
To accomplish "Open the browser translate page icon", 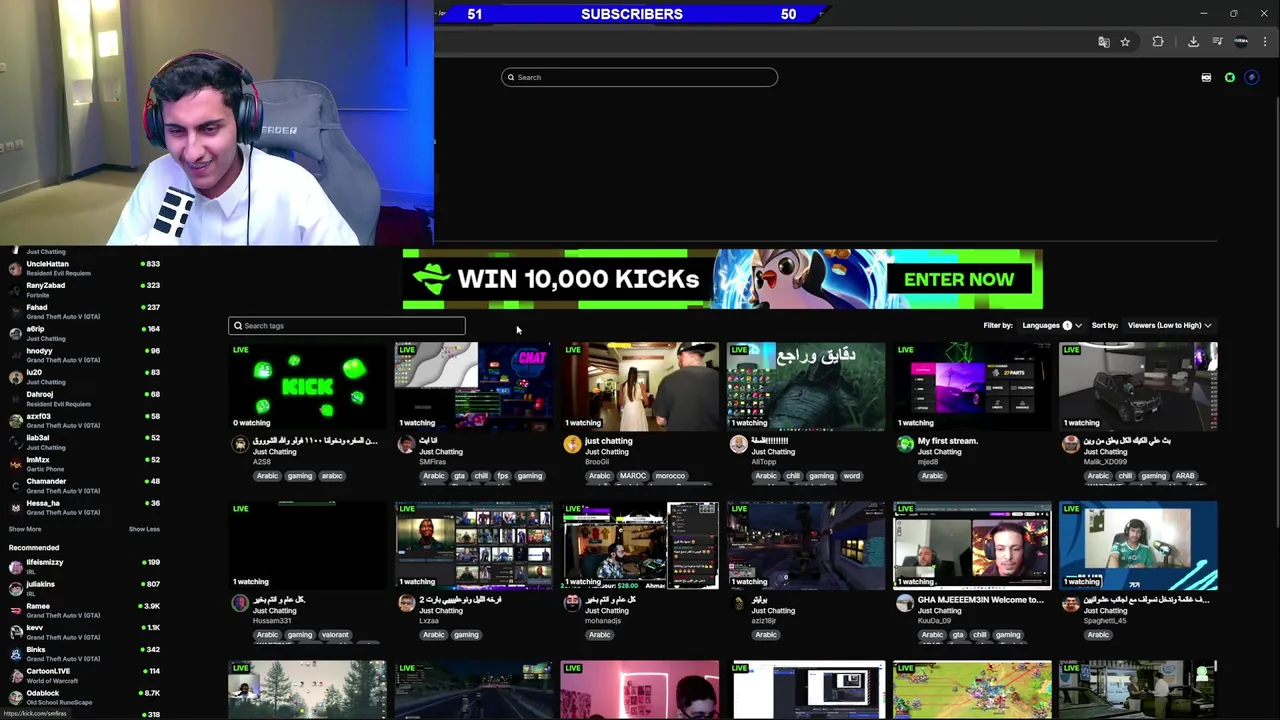I will click(x=1104, y=42).
